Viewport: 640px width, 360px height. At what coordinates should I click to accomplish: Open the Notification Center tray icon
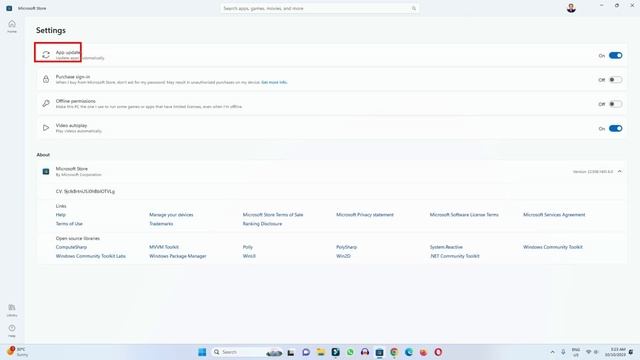click(631, 352)
